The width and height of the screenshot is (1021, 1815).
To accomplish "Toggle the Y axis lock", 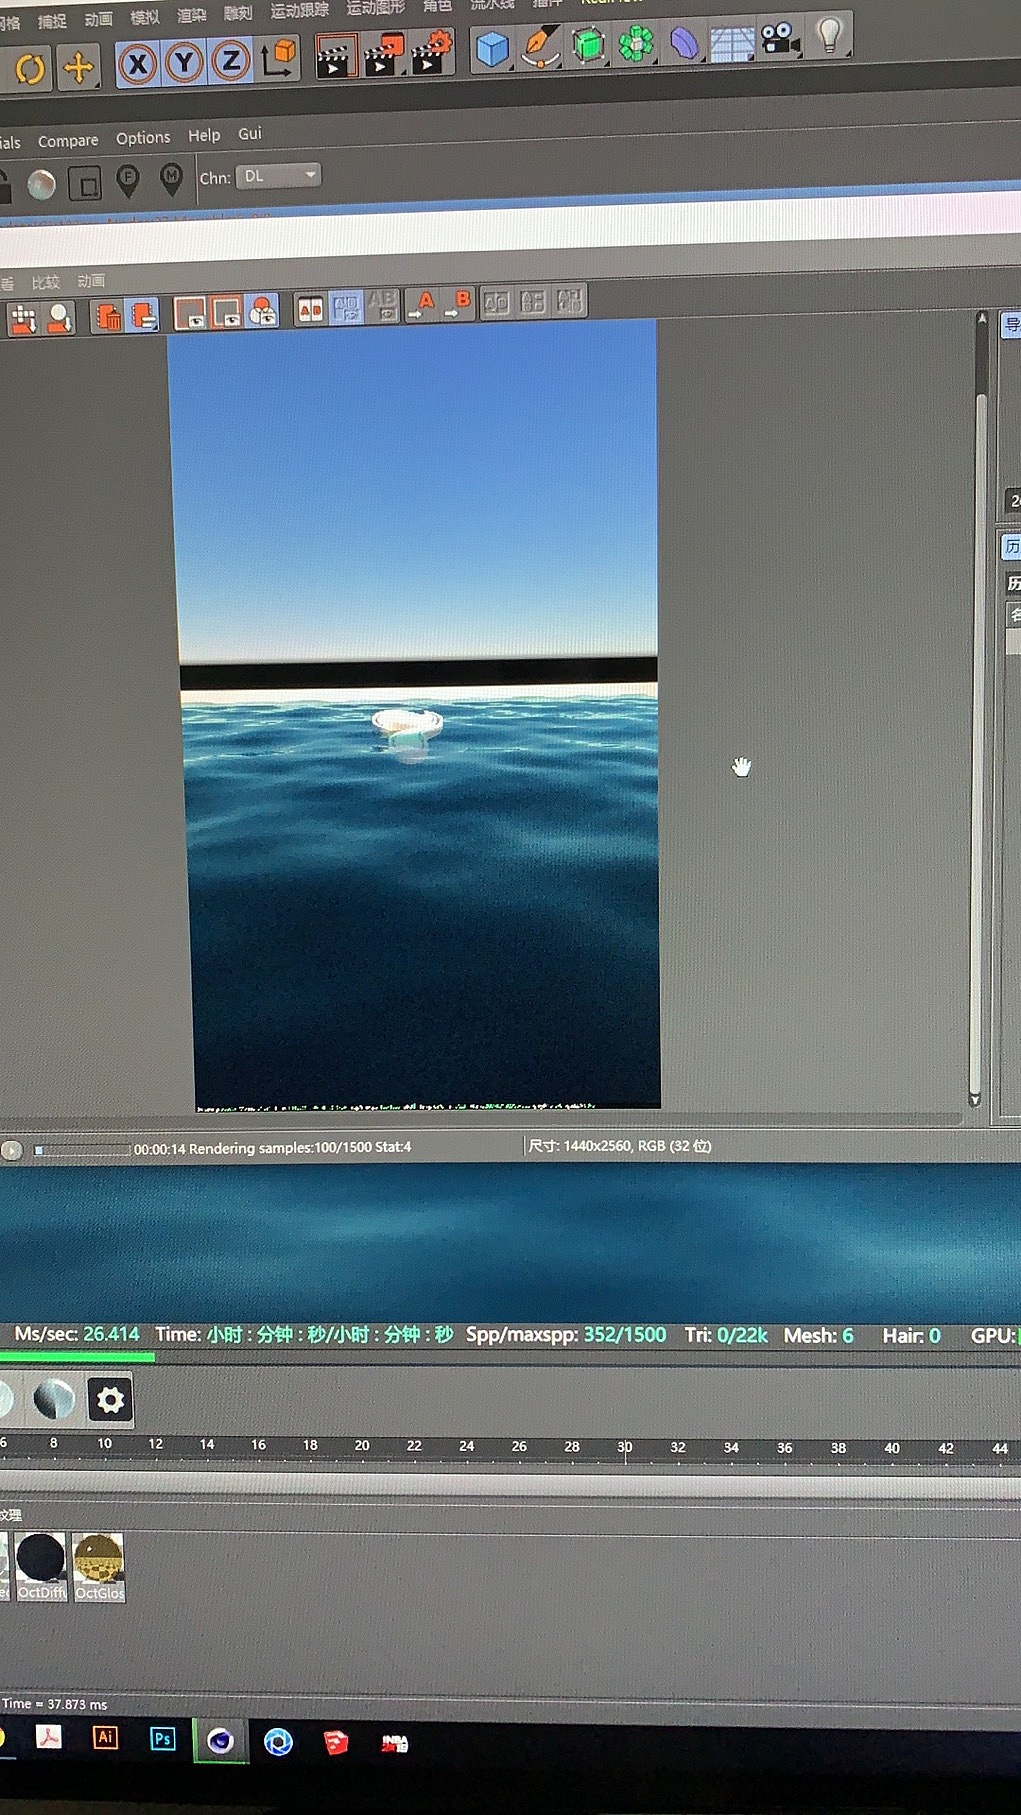I will click(183, 64).
